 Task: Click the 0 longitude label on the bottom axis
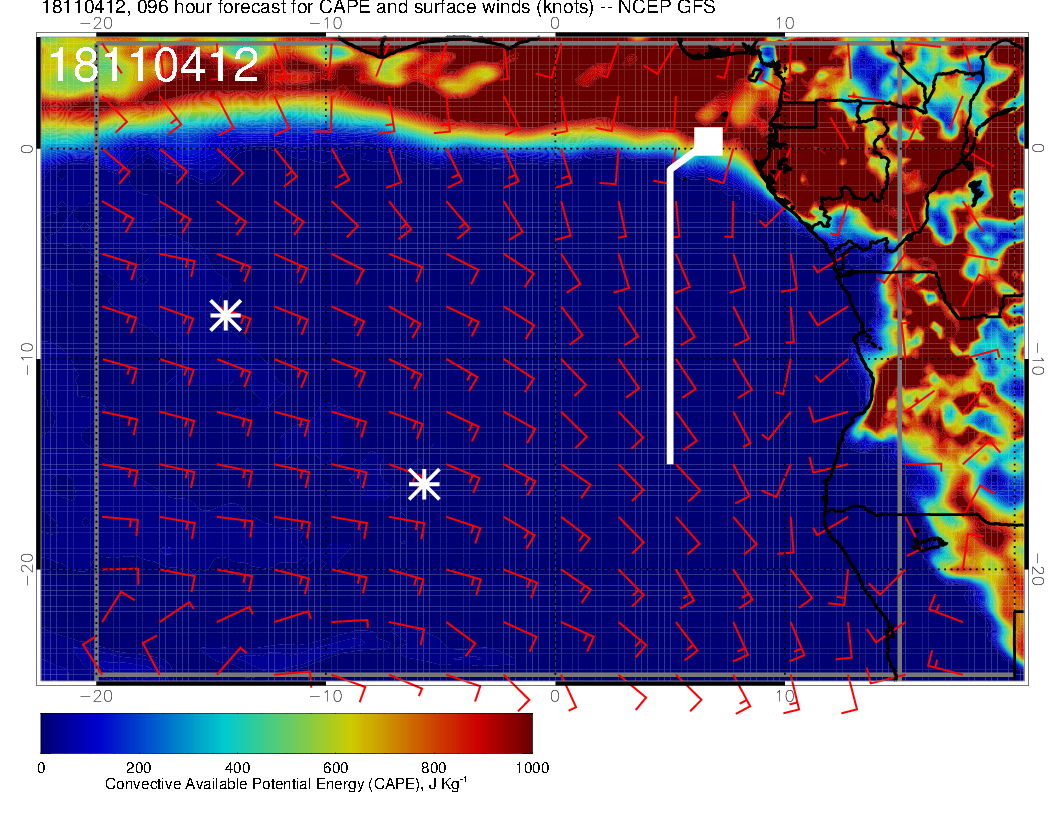pos(555,695)
